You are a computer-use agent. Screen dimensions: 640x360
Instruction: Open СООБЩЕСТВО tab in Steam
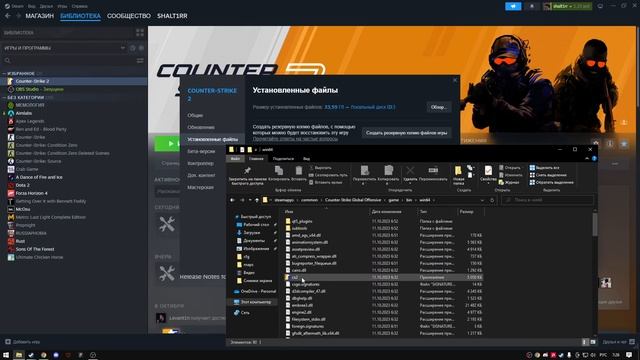click(x=129, y=16)
